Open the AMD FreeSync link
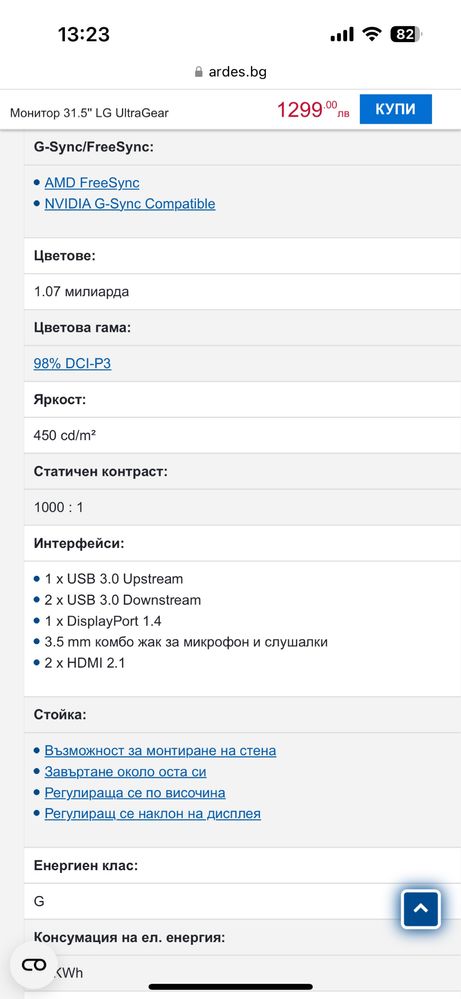 point(92,183)
